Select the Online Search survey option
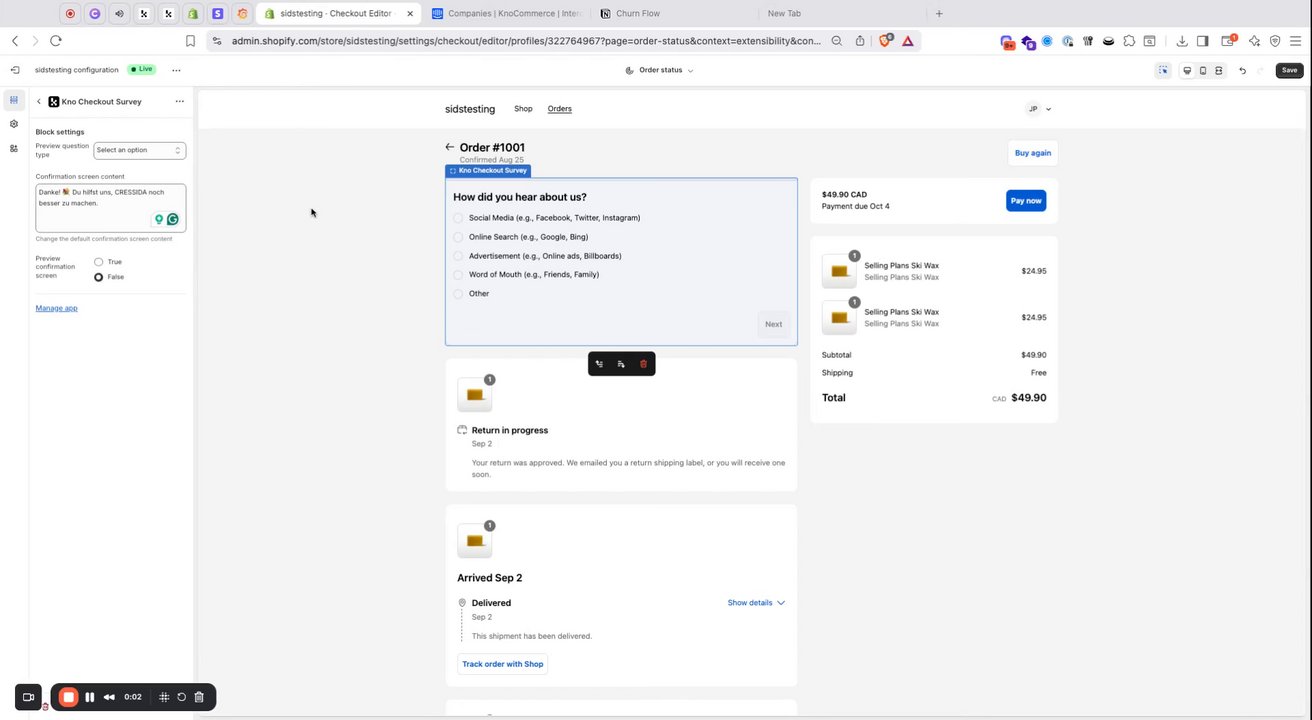Image resolution: width=1312 pixels, height=720 pixels. click(x=458, y=237)
